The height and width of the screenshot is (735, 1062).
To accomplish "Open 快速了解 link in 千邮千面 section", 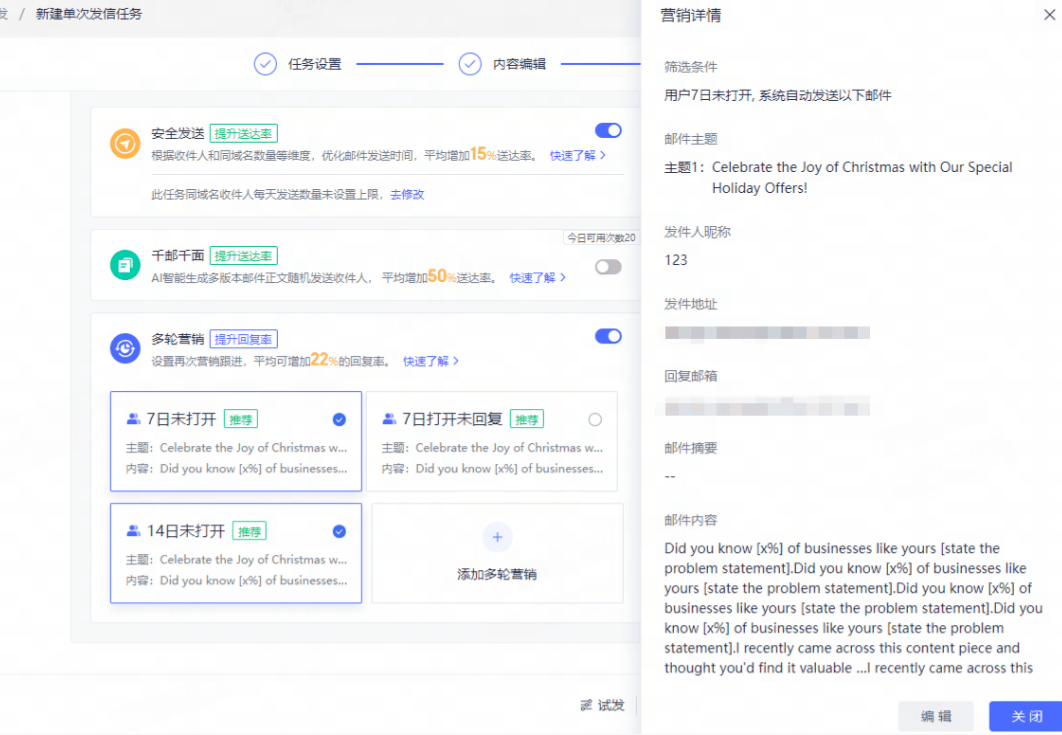I will click(537, 278).
